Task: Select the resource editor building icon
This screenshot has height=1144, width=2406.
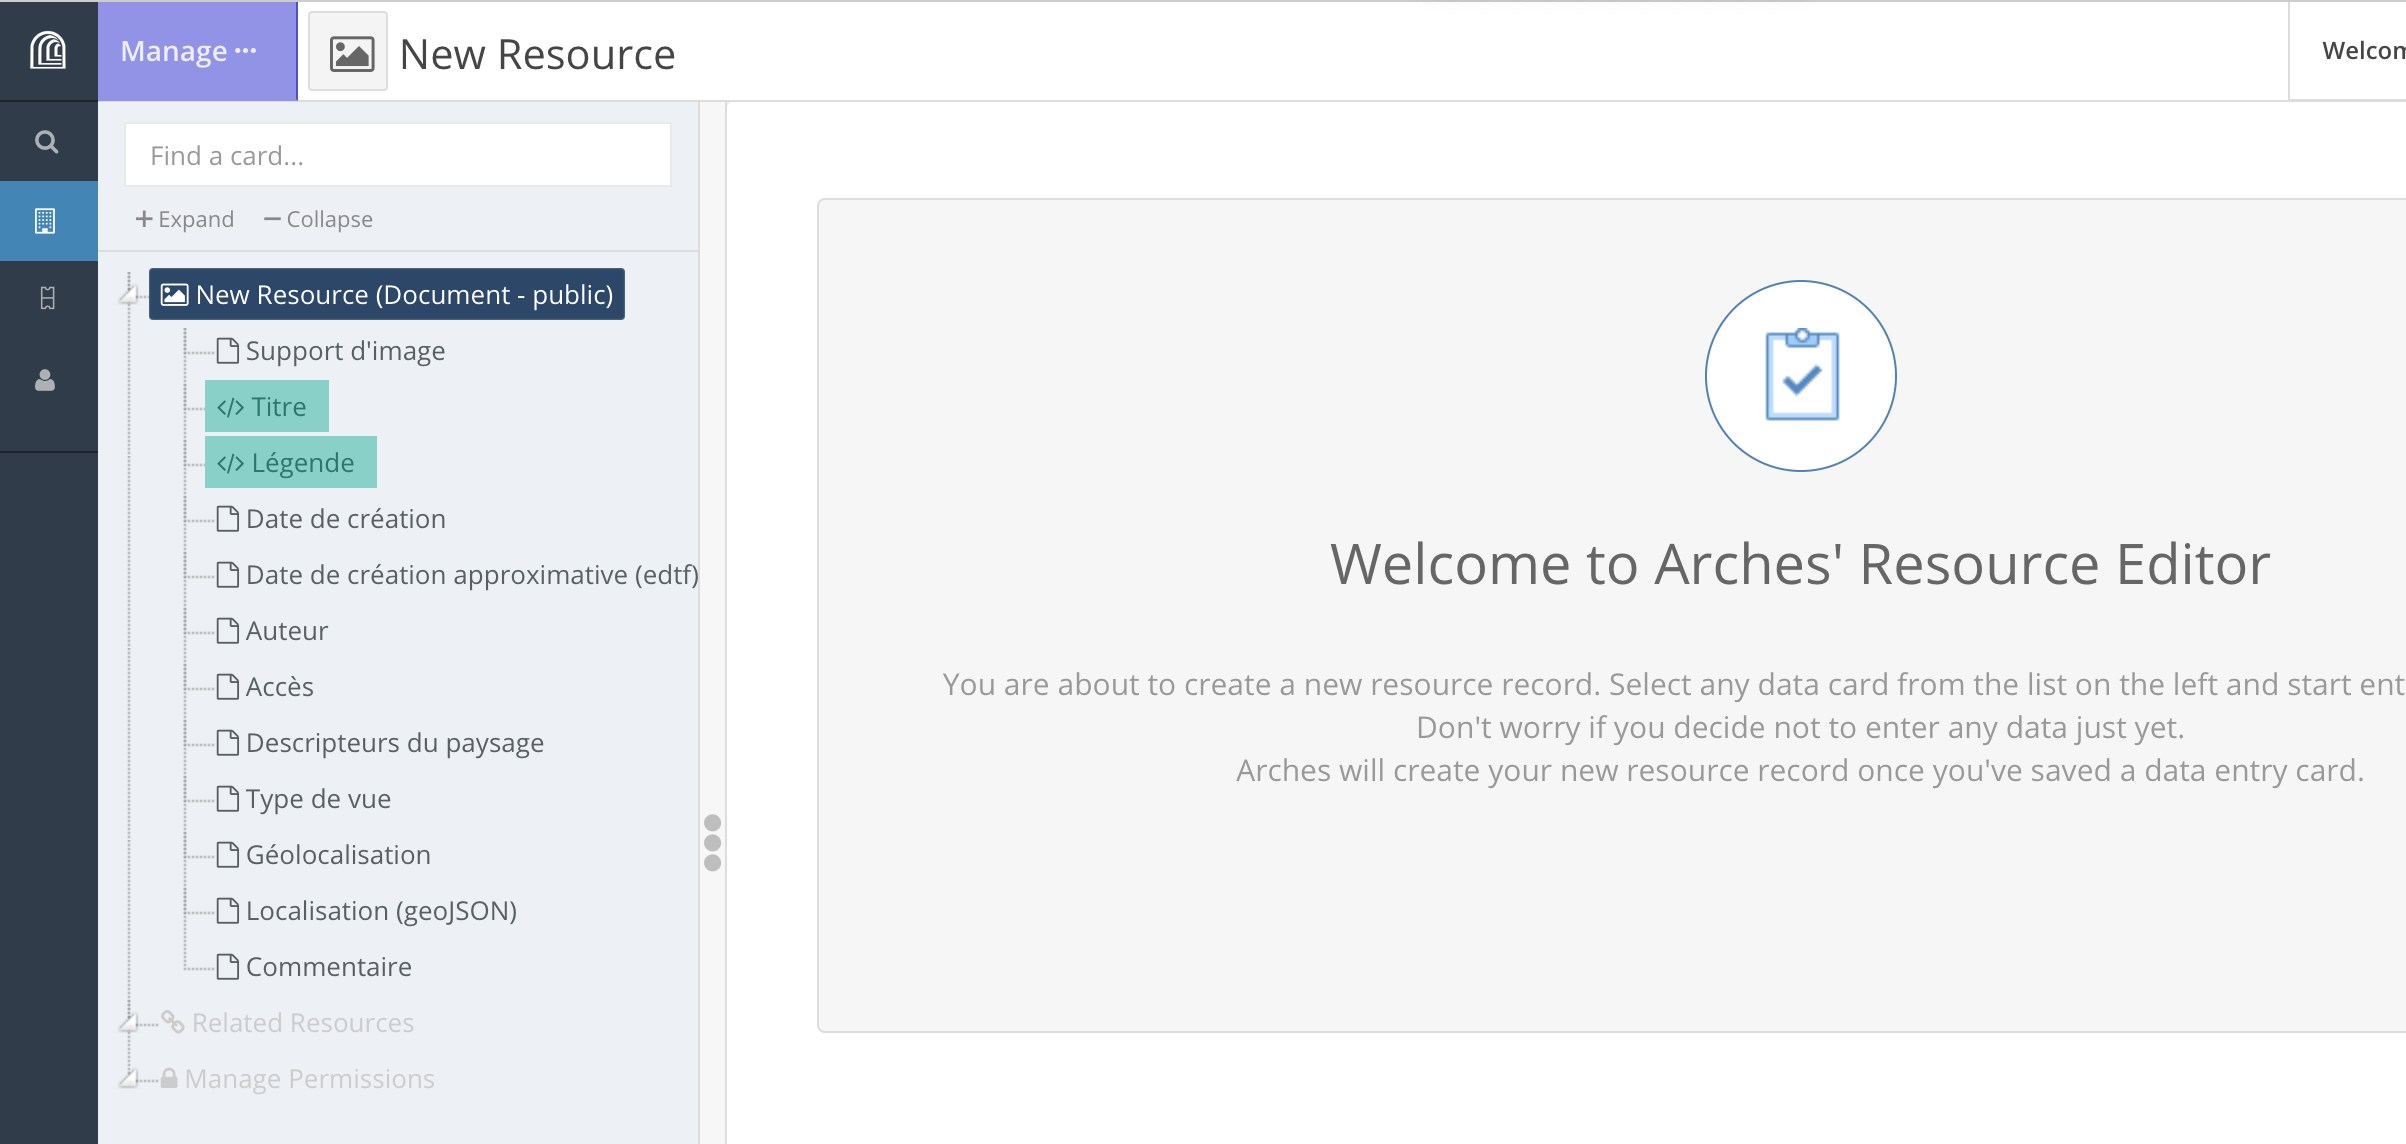Action: (45, 221)
